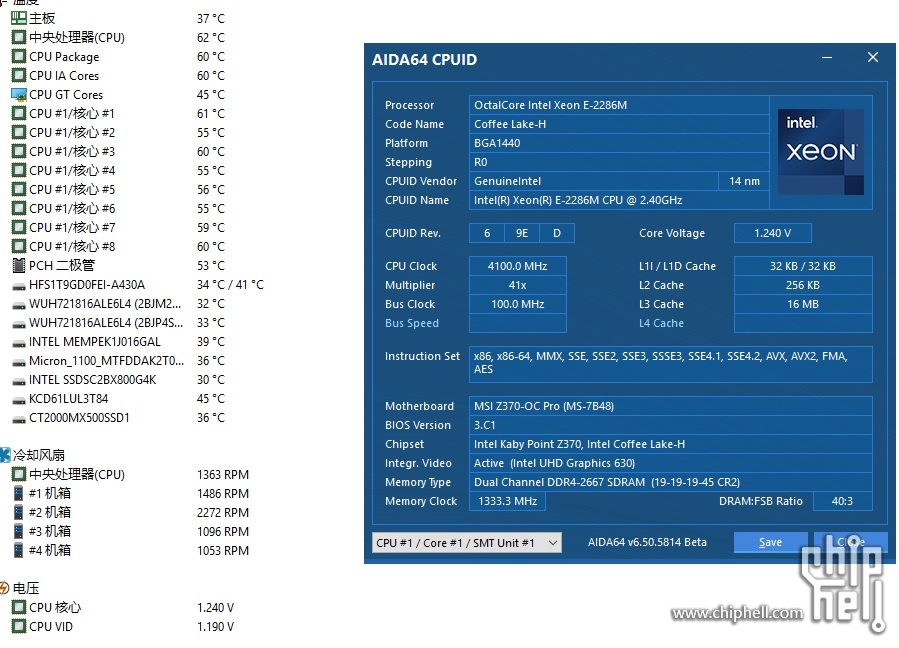899x648 pixels.
Task: Click the CPUID Name value field
Action: click(619, 200)
